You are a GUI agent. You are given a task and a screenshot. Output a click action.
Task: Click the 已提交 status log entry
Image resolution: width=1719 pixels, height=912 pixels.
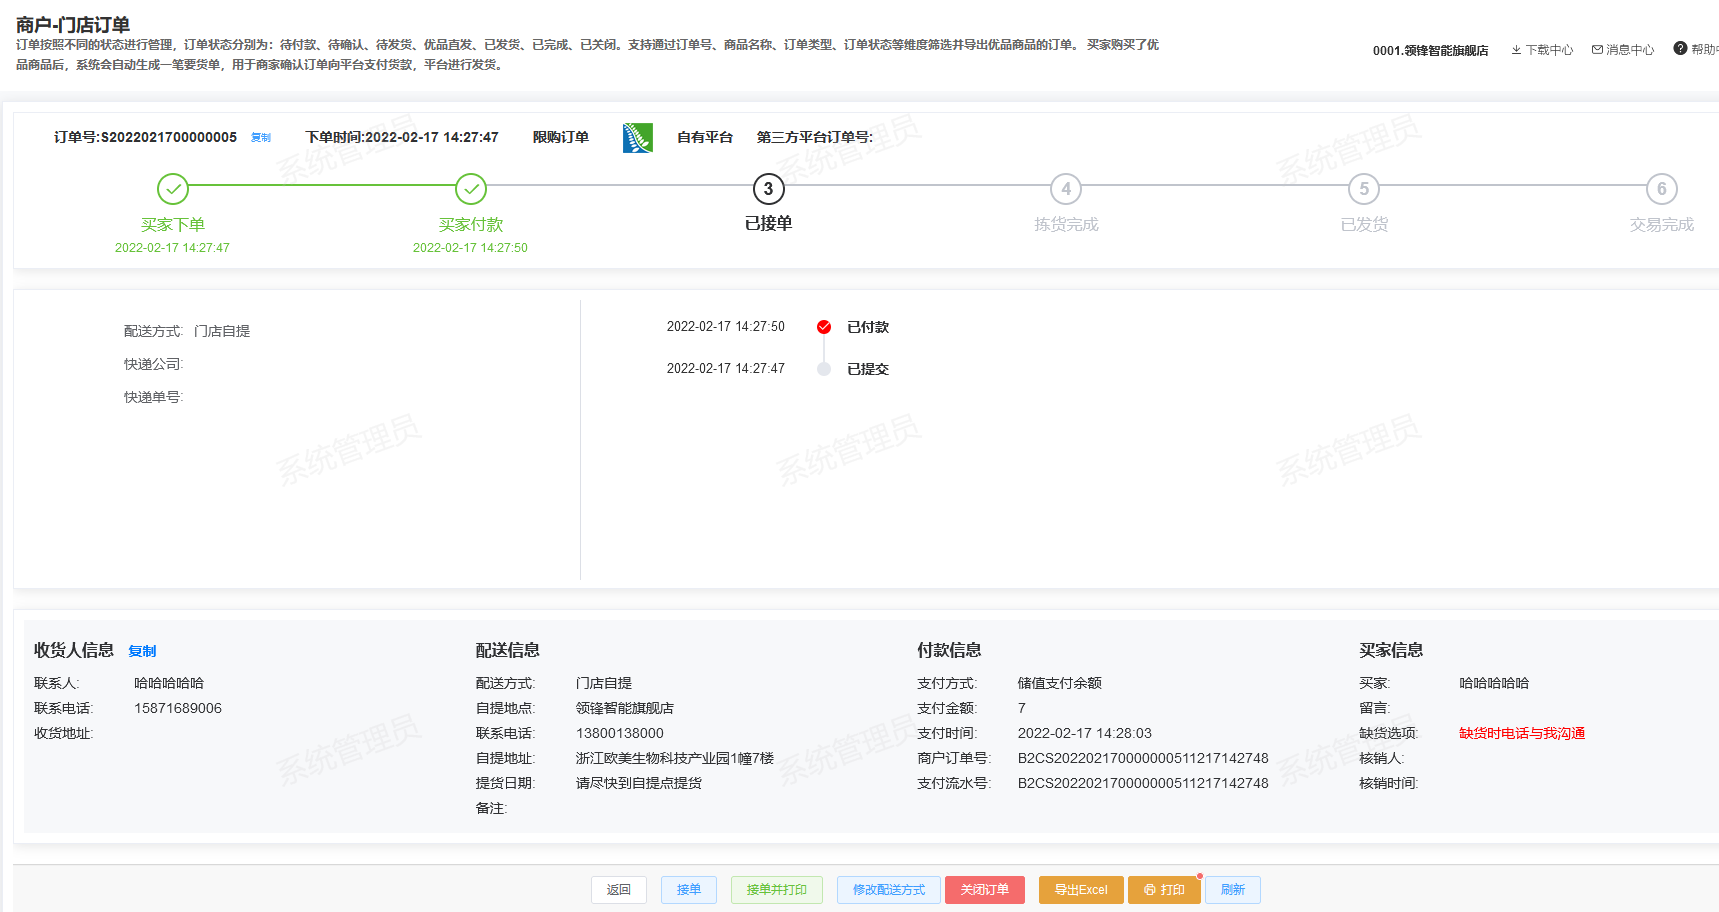point(868,369)
